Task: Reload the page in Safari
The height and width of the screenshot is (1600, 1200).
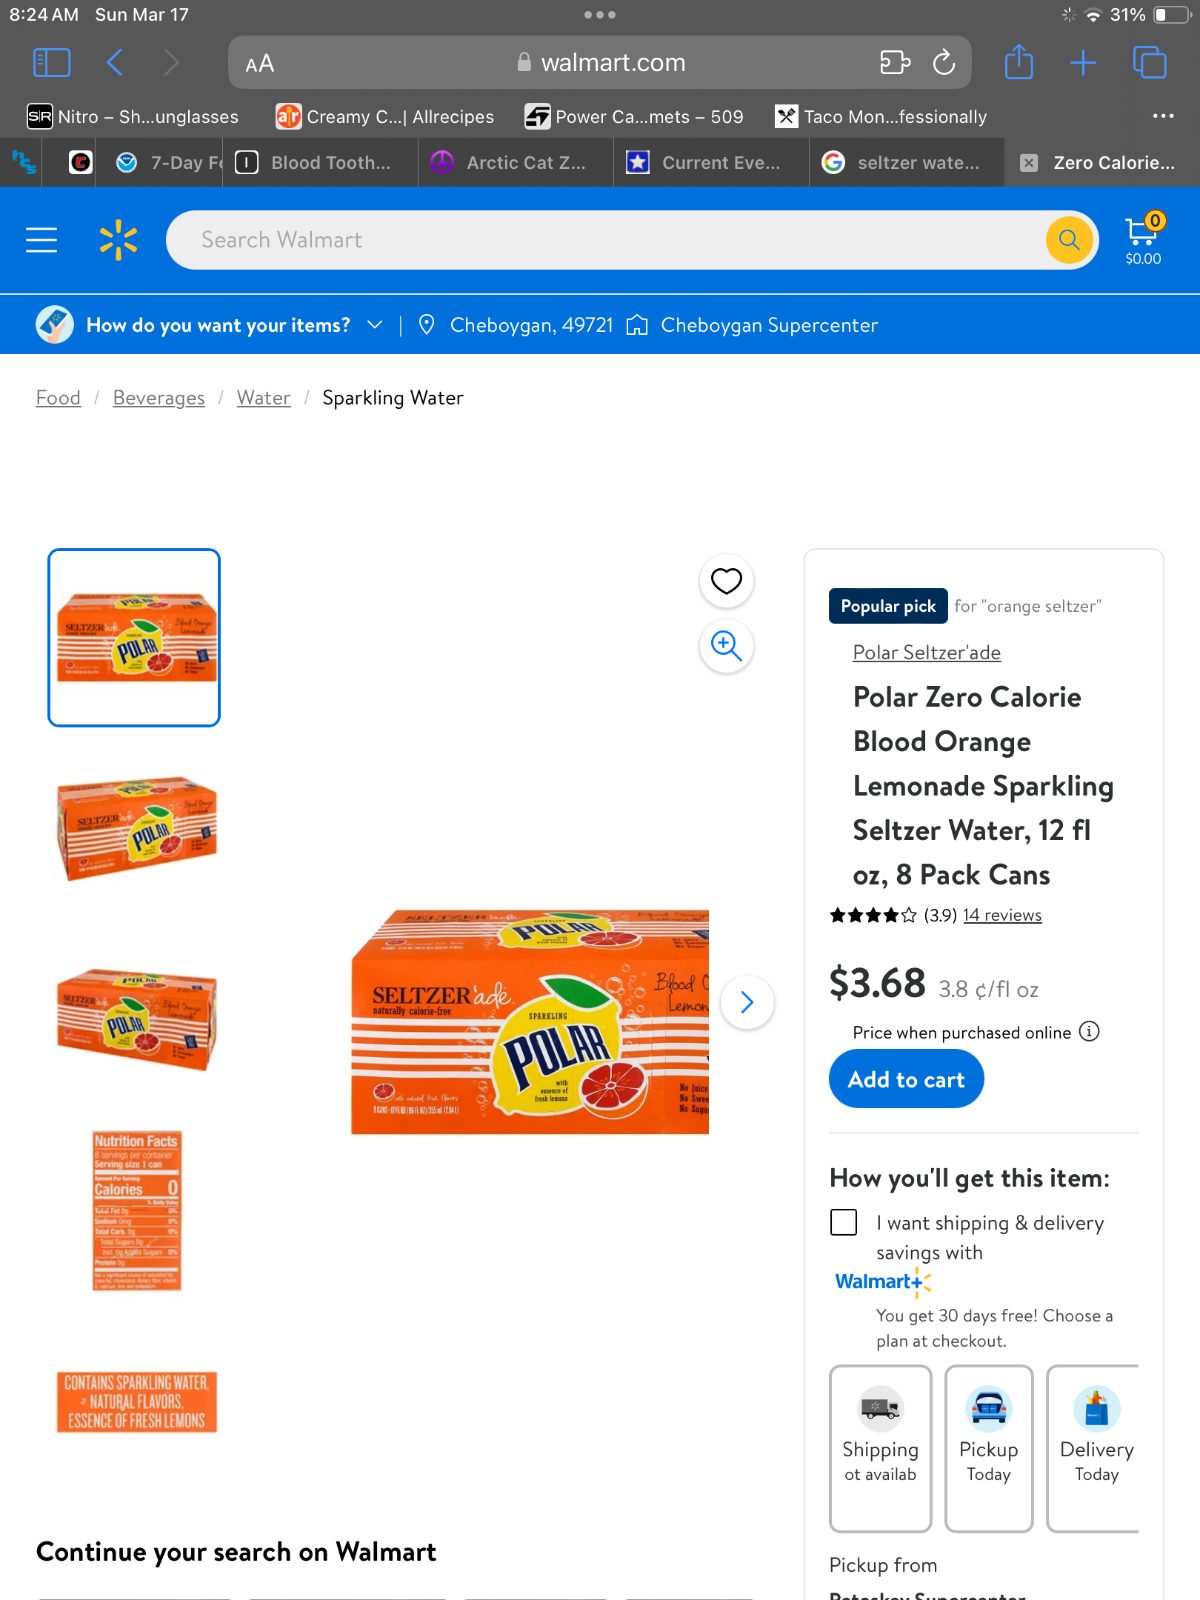Action: 944,63
